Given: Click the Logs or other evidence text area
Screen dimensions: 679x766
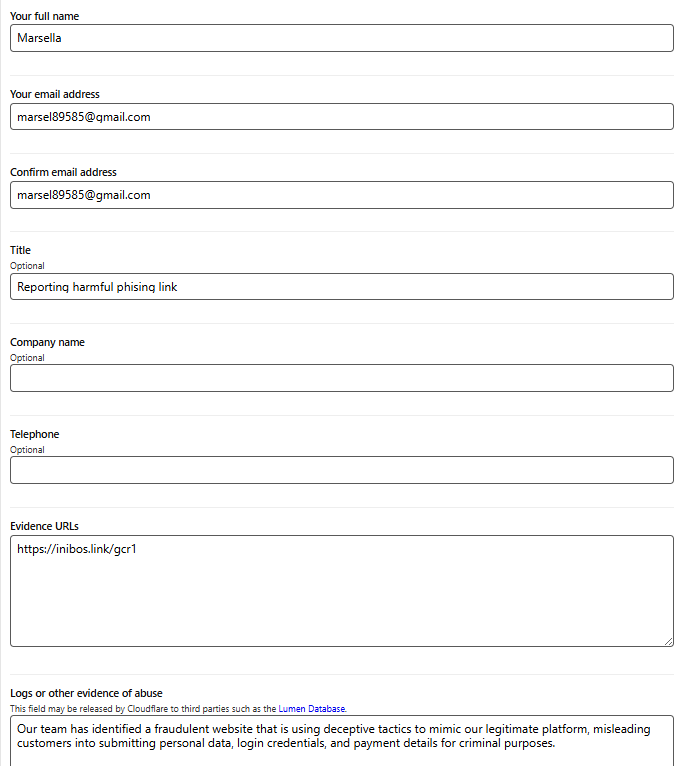Looking at the screenshot, I should [x=341, y=741].
